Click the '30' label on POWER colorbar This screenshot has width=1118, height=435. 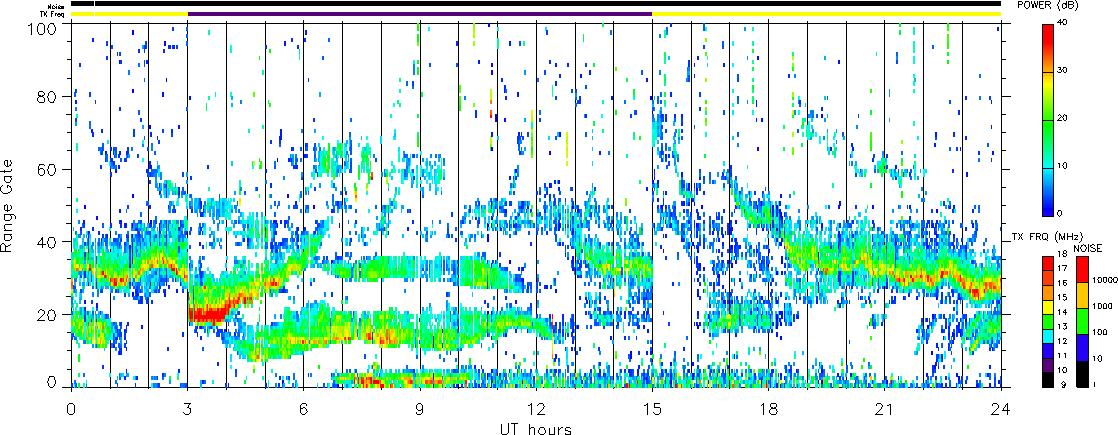pyautogui.click(x=1062, y=71)
